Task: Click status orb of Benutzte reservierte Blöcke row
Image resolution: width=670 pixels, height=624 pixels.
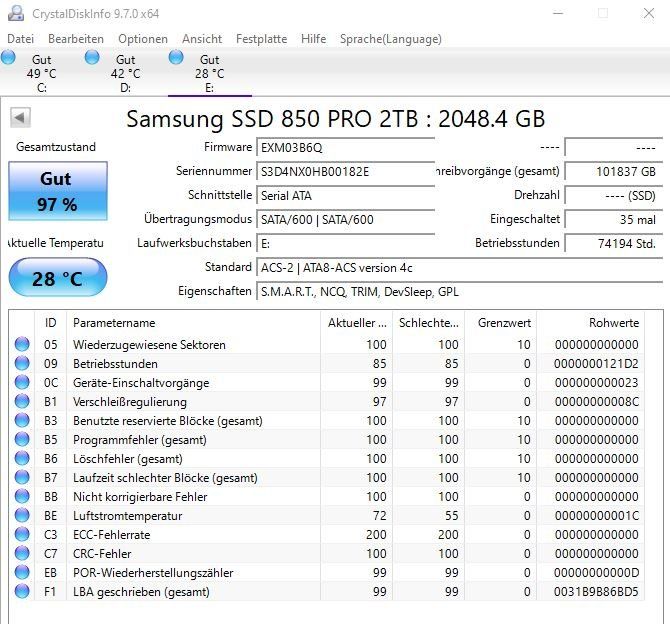Action: (22, 420)
